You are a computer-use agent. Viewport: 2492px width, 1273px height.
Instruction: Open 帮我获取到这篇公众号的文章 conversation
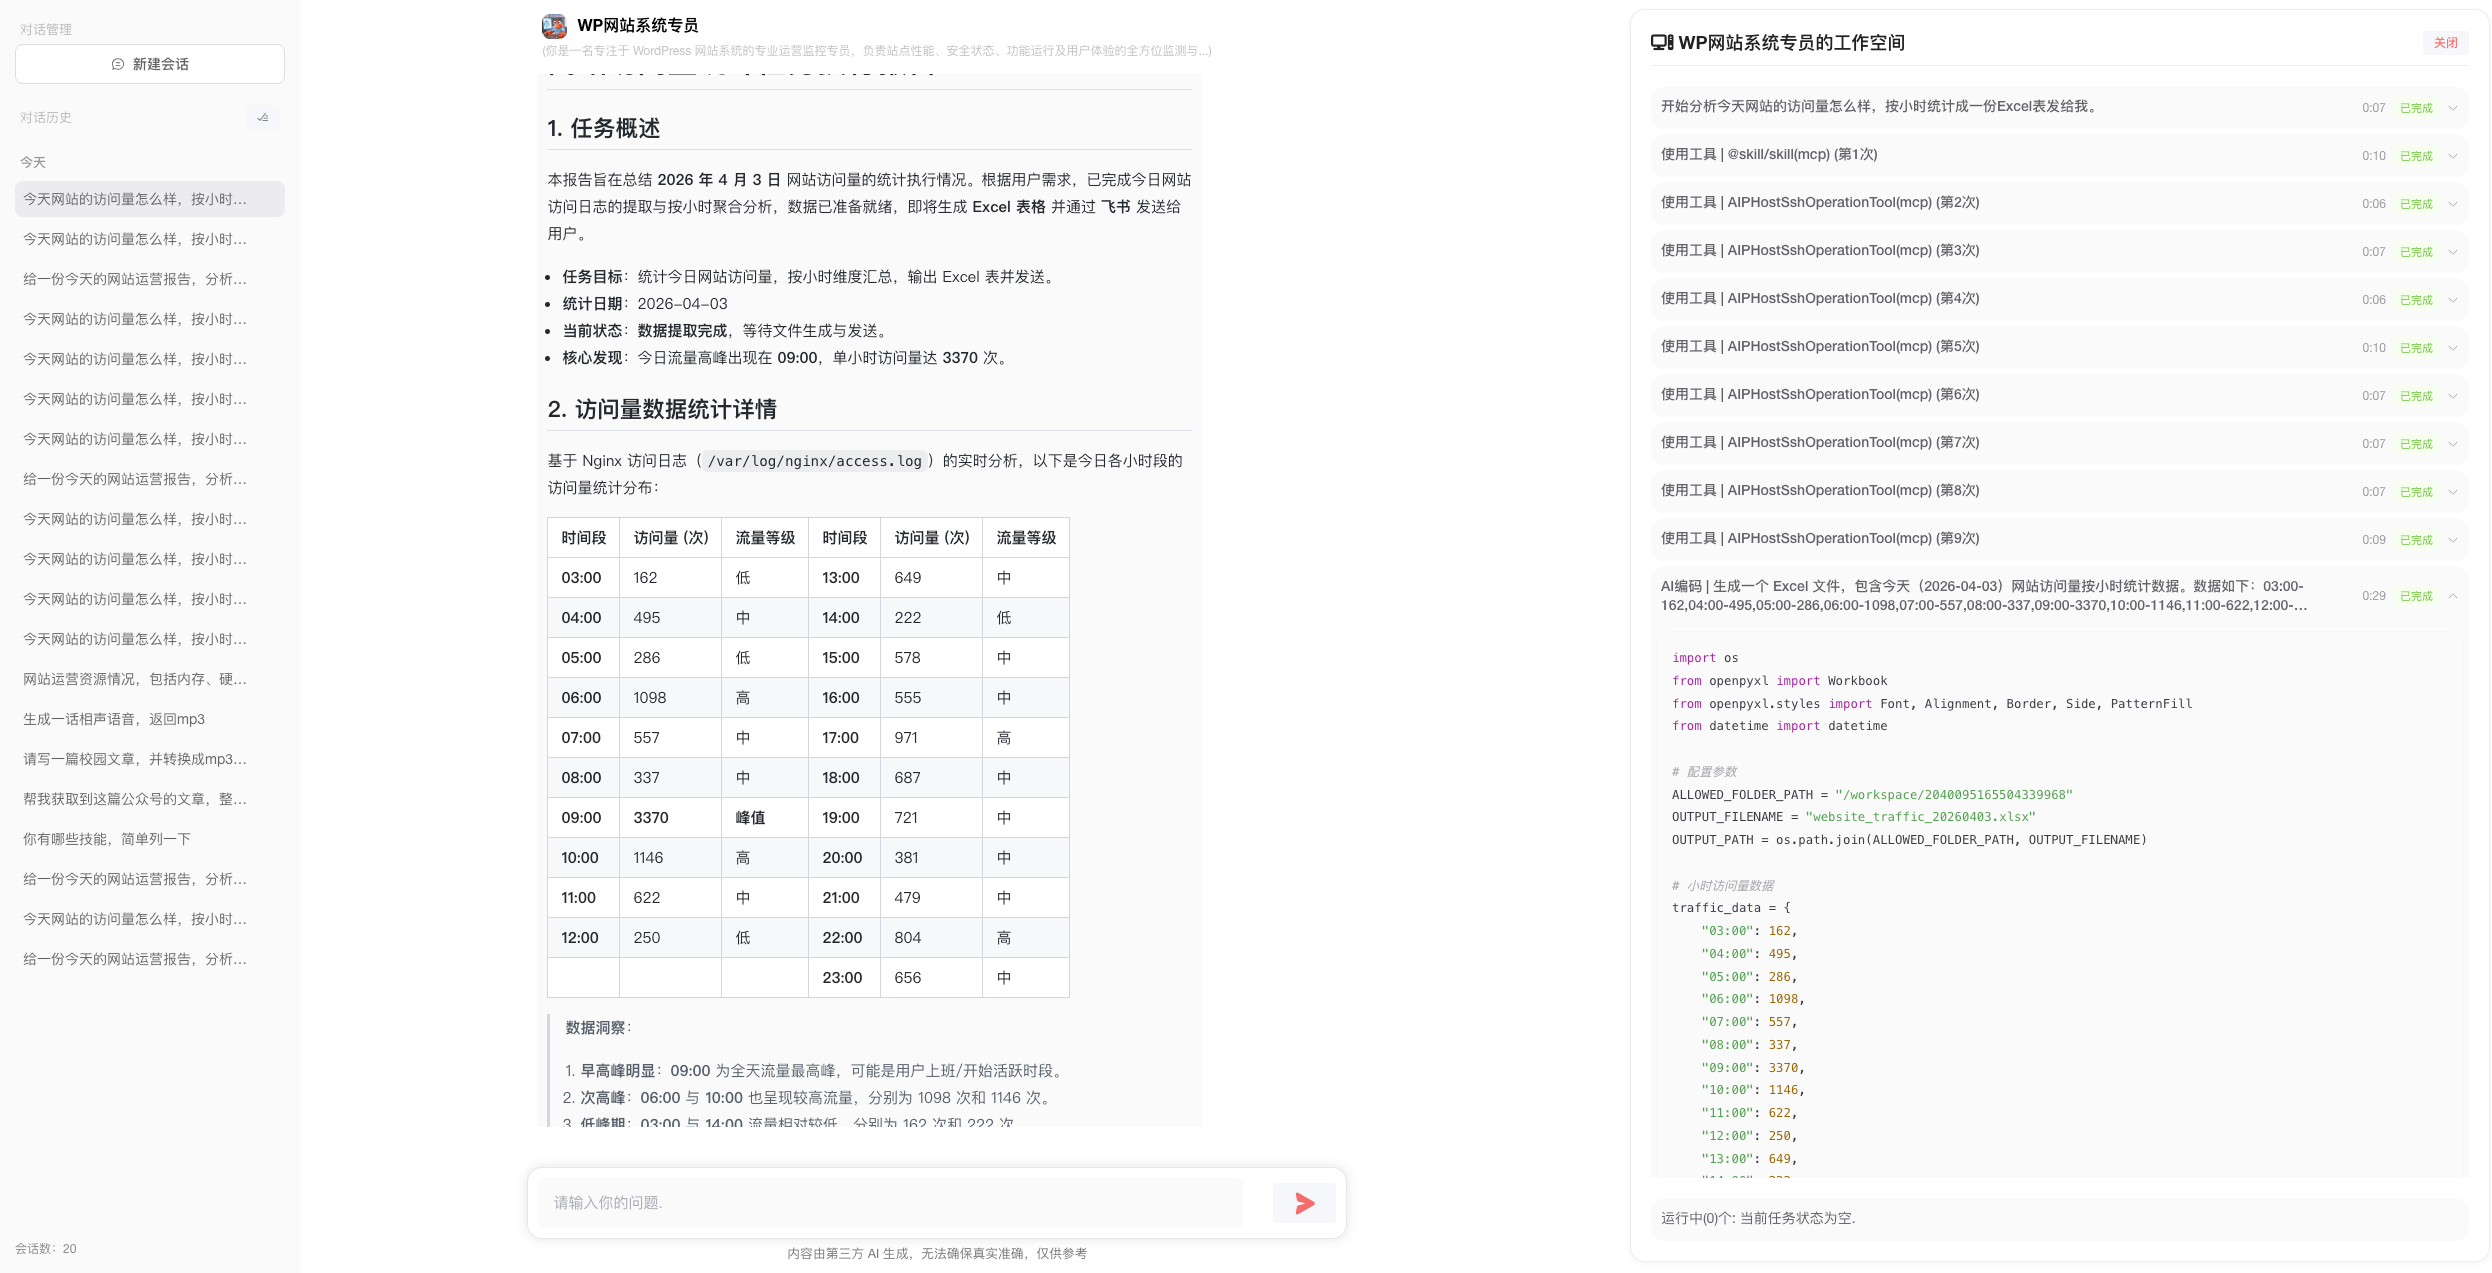(135, 799)
